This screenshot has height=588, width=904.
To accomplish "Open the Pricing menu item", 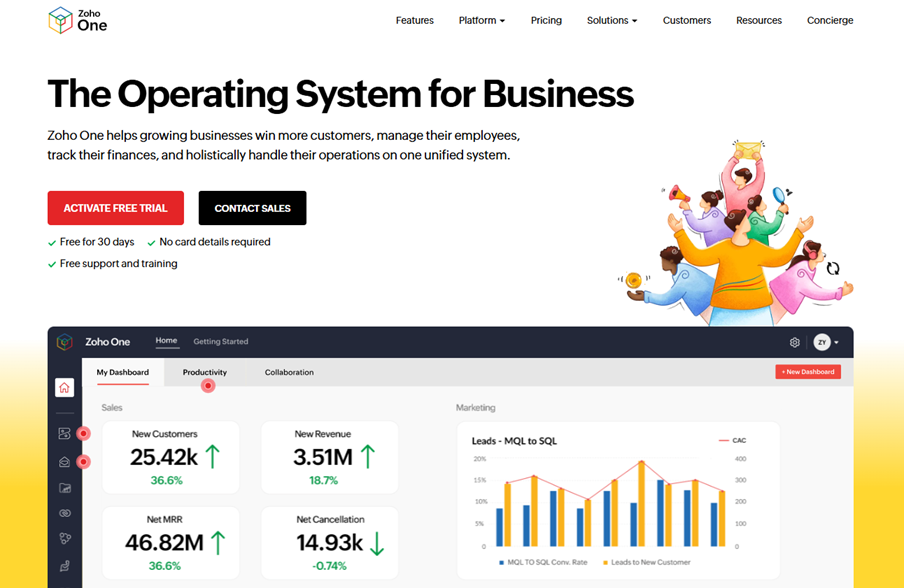I will point(546,19).
